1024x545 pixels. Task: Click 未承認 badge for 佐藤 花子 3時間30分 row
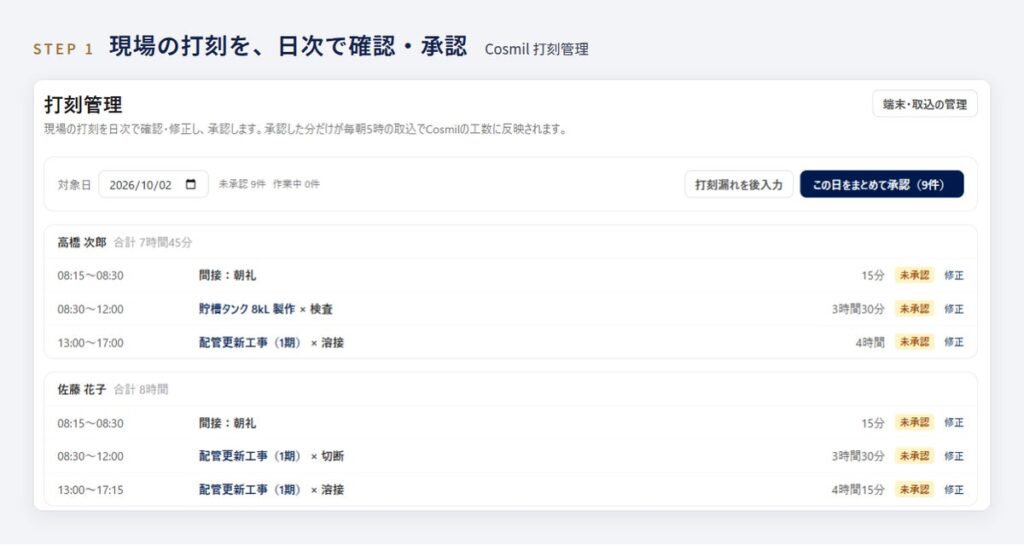[914, 456]
